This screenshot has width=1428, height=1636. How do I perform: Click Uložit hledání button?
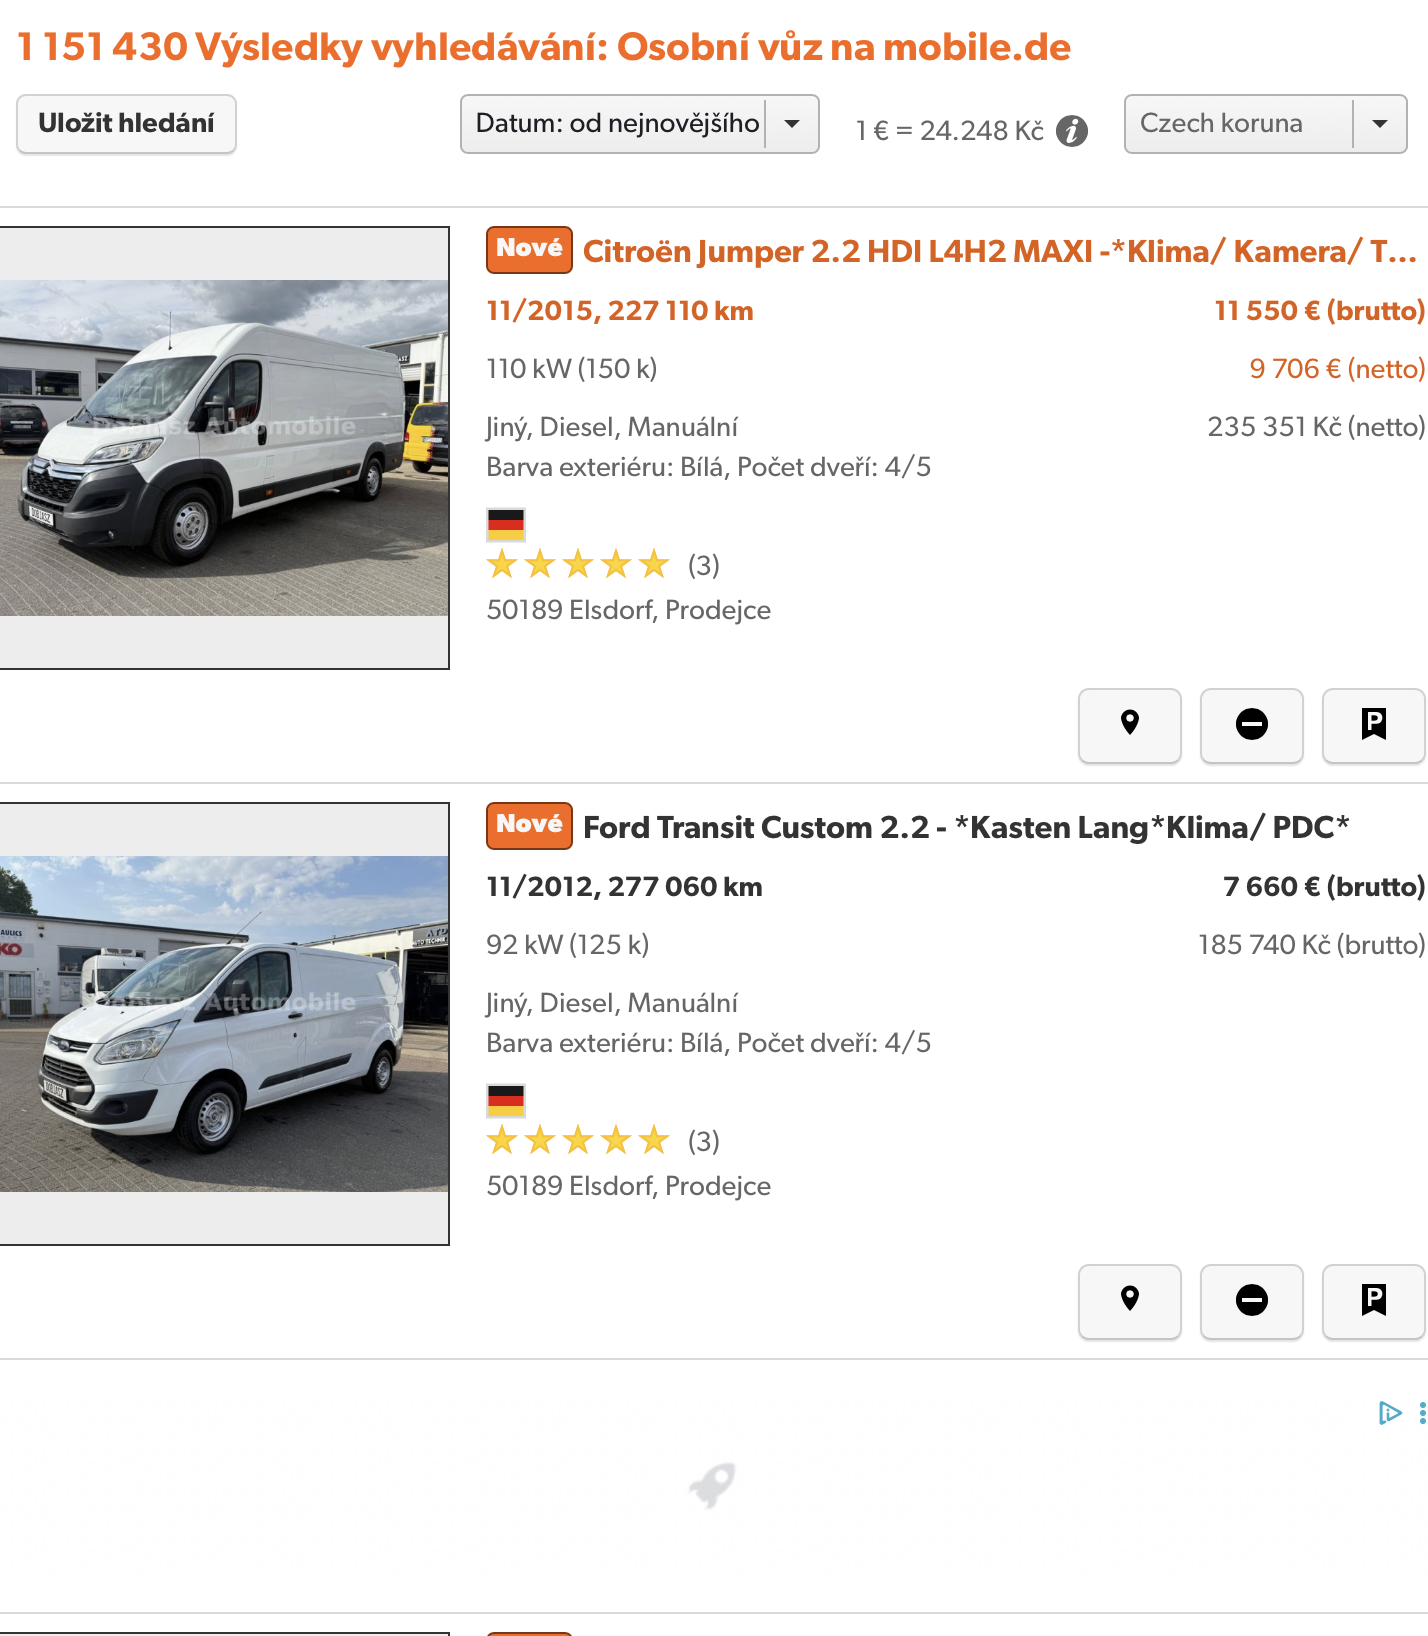(x=126, y=124)
